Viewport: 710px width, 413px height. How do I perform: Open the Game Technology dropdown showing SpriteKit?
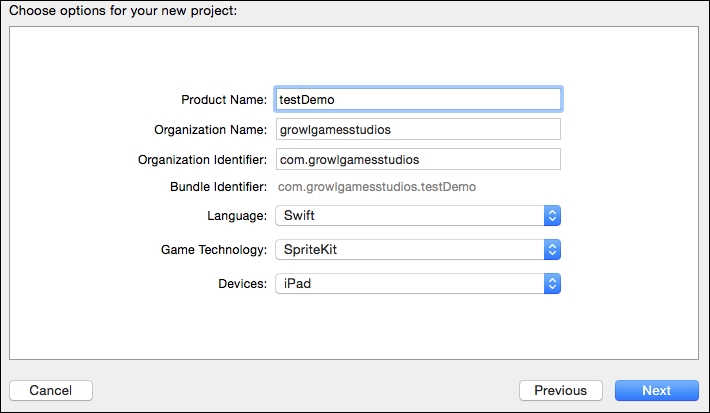pyautogui.click(x=418, y=250)
